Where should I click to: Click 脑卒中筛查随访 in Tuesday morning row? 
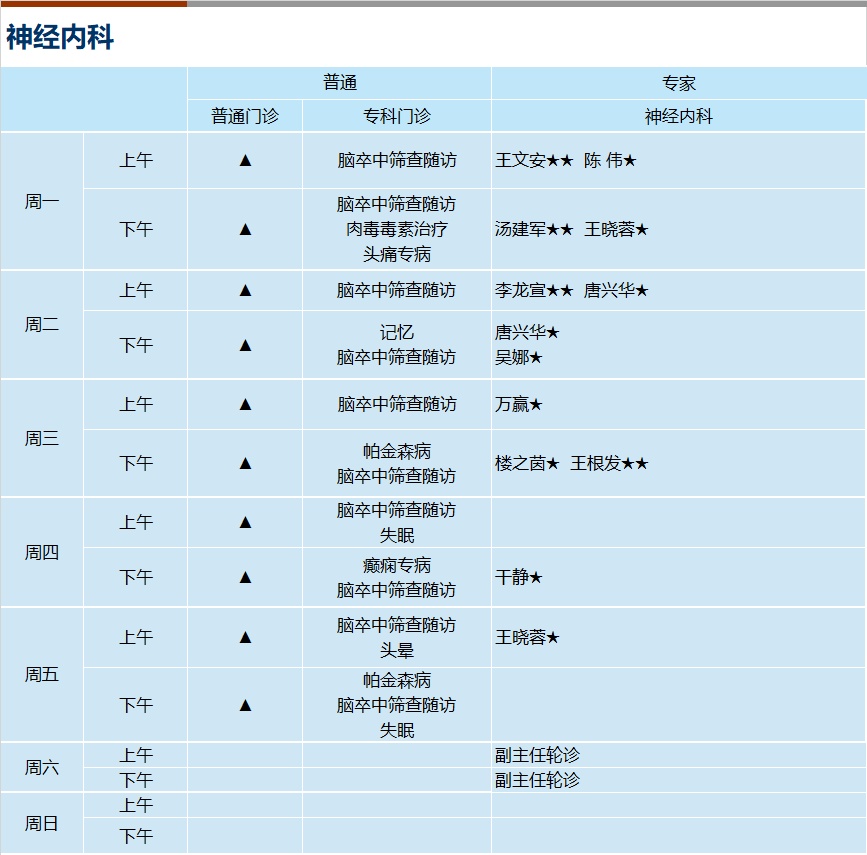pos(396,290)
